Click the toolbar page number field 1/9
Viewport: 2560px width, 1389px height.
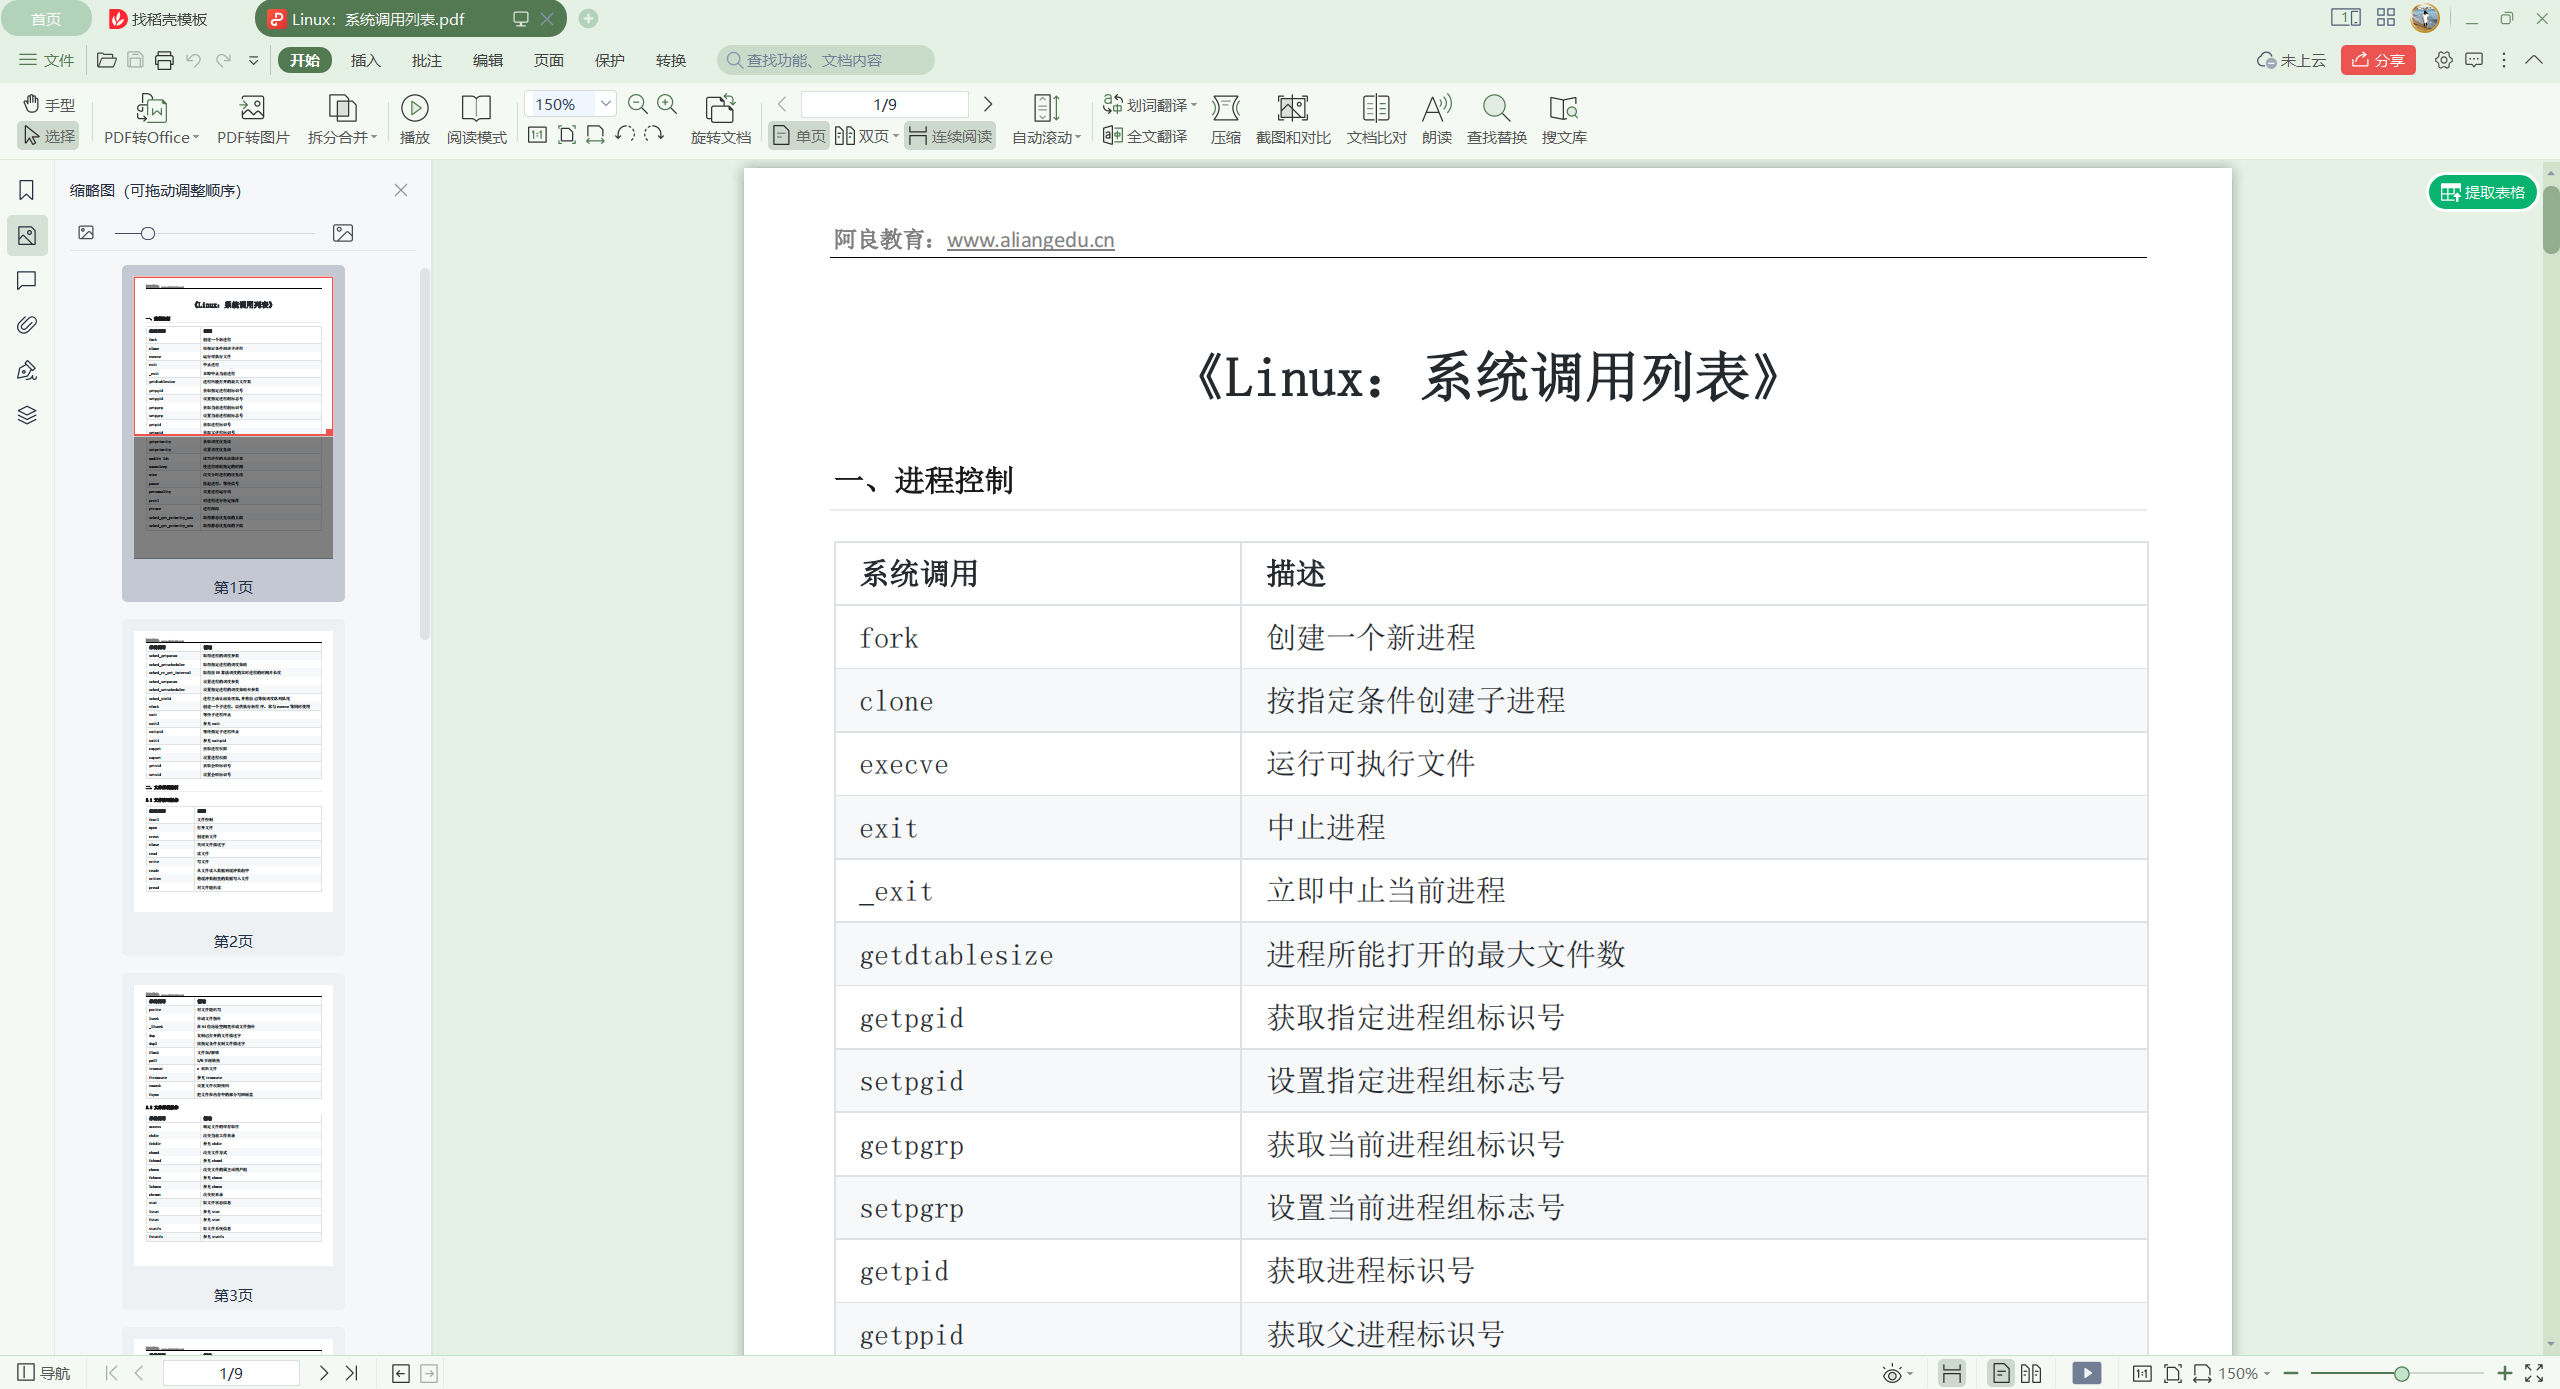click(885, 104)
